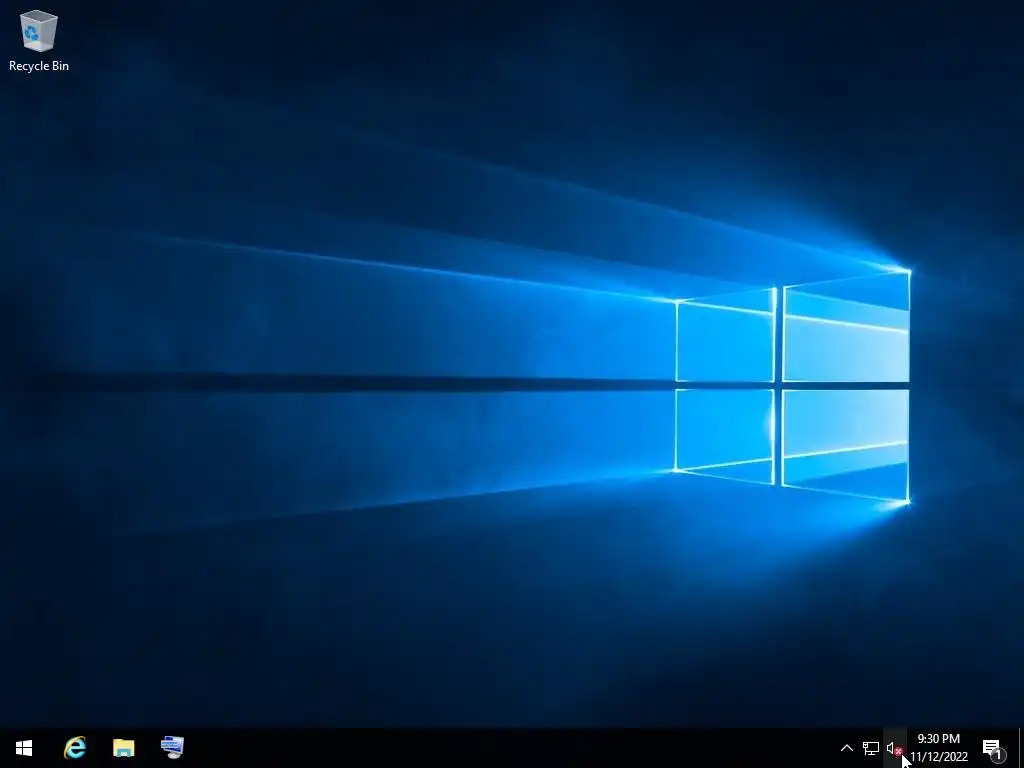Click the Recycle Bin text label

pyautogui.click(x=39, y=66)
